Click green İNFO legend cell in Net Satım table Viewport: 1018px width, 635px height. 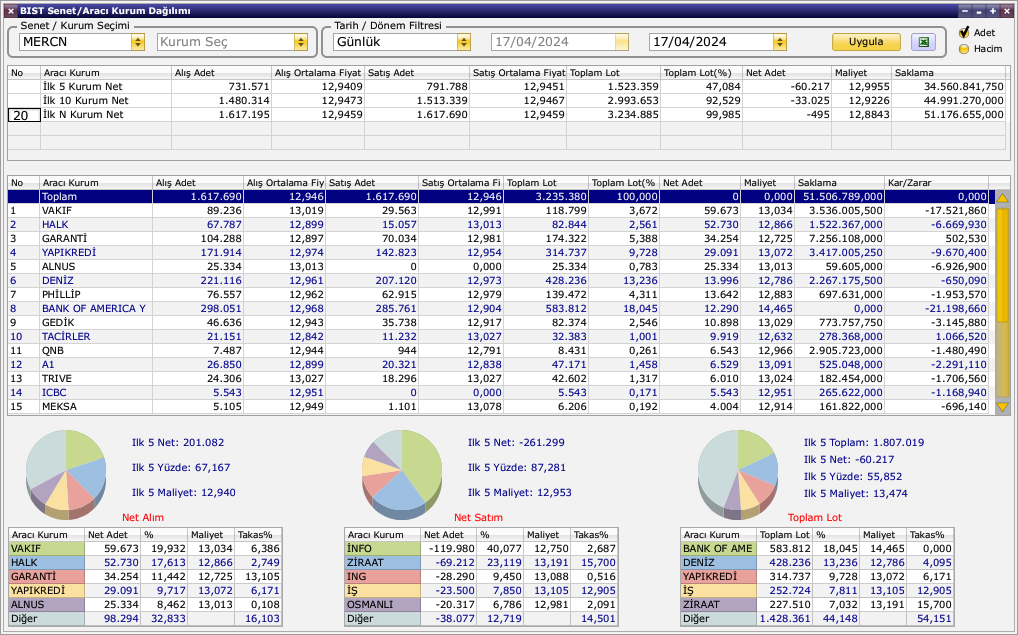pyautogui.click(x=382, y=549)
